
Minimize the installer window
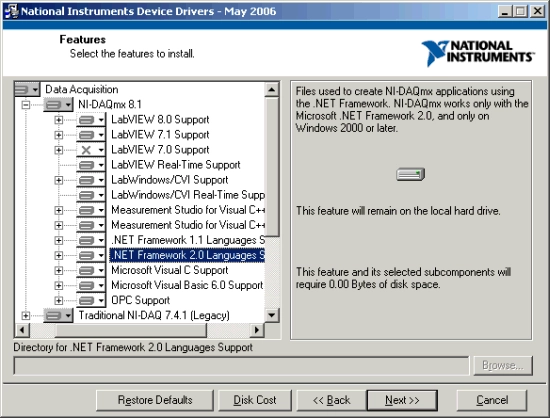[505, 12]
